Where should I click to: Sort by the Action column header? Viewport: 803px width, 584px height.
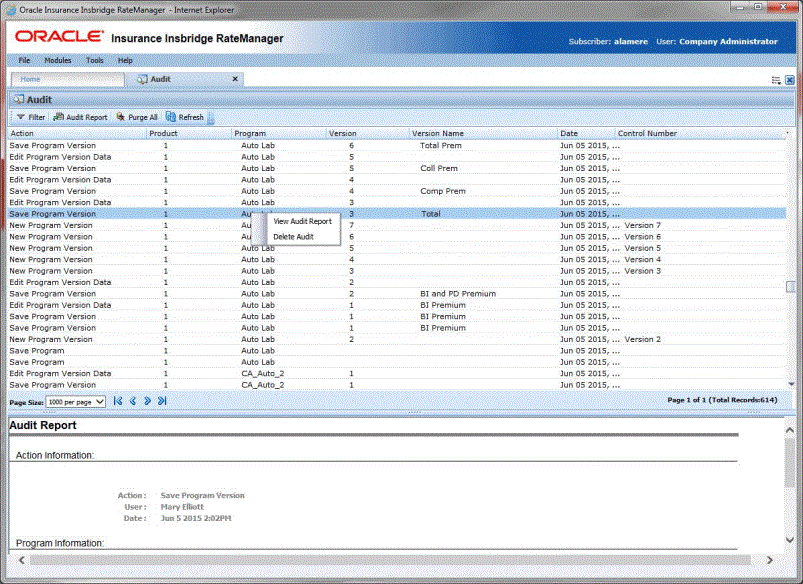(x=22, y=133)
